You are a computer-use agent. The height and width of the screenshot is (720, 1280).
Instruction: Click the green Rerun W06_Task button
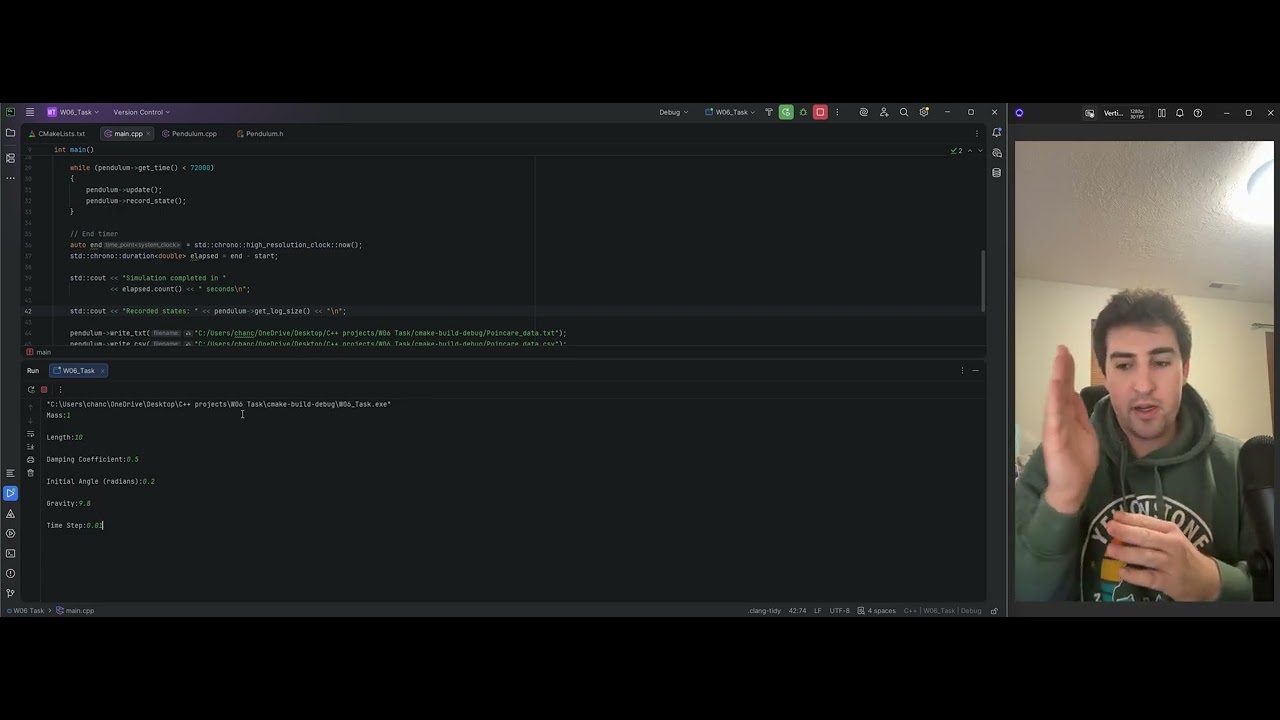[x=786, y=112]
